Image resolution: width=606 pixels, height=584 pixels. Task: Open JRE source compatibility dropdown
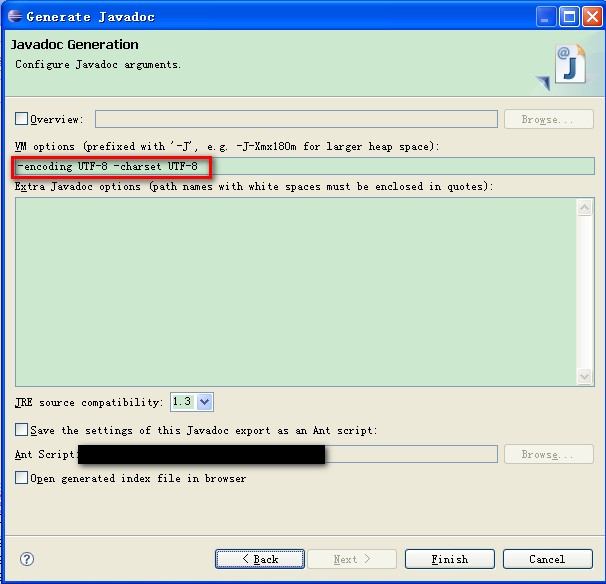204,402
